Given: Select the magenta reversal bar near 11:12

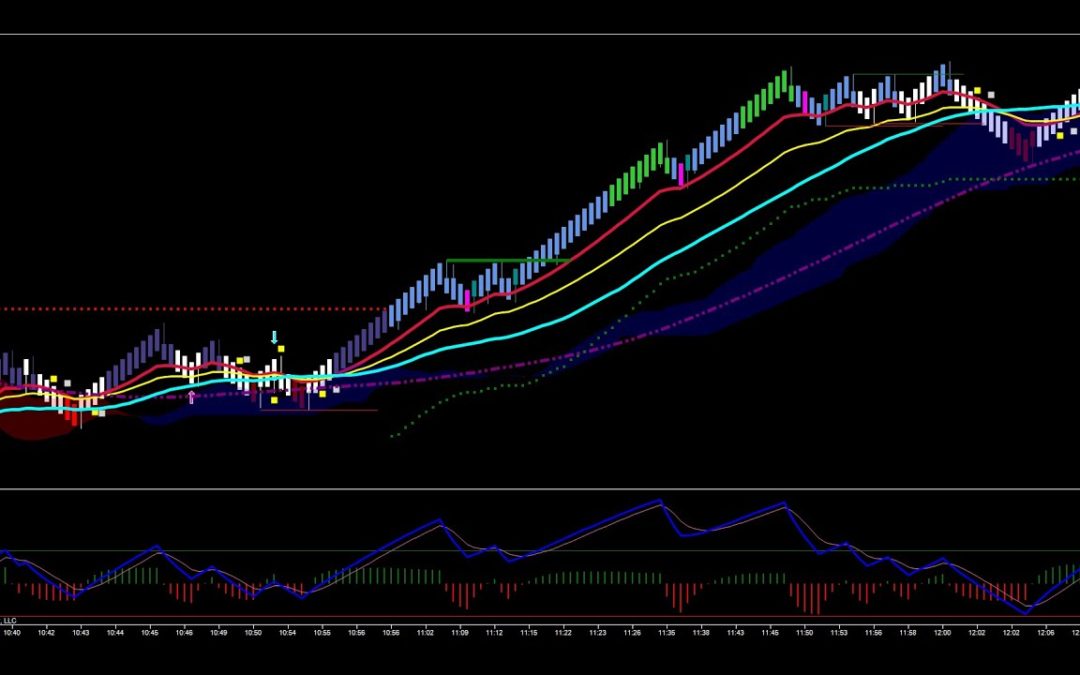Looking at the screenshot, I should (468, 299).
